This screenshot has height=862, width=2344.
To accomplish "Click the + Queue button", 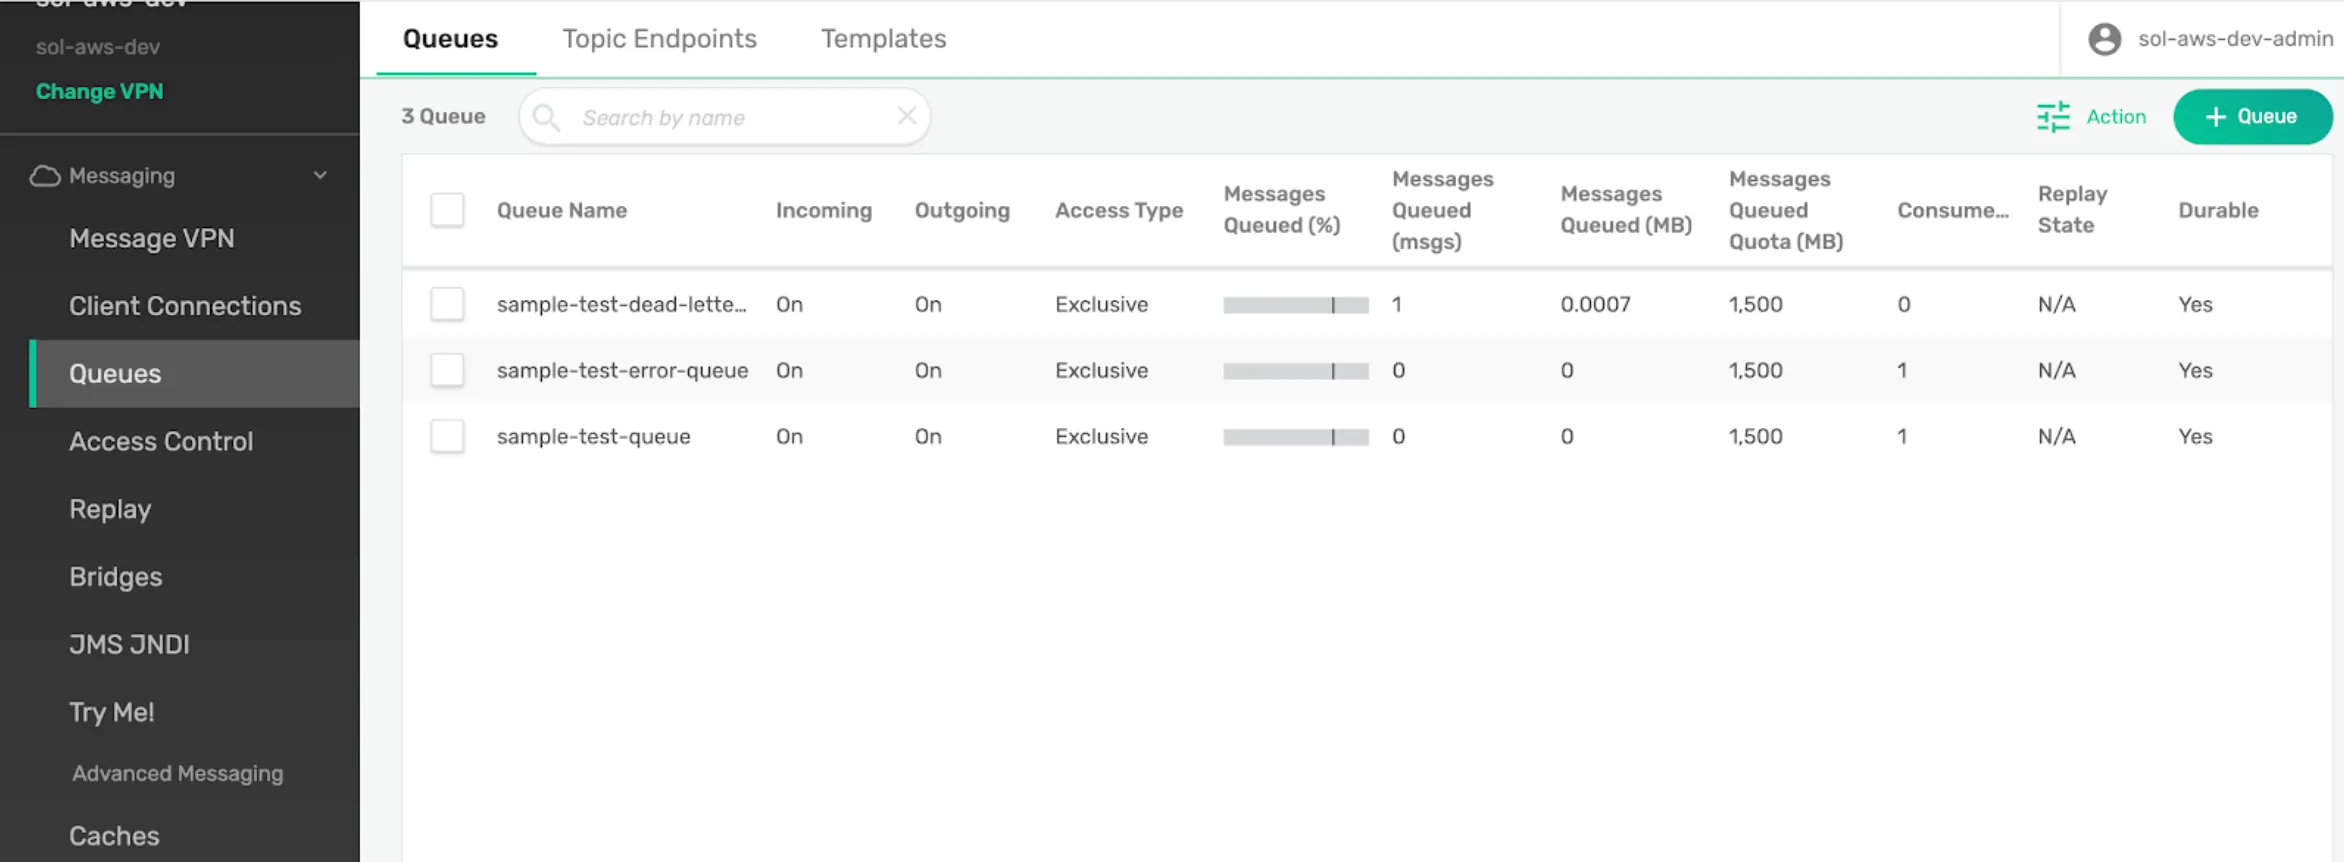I will pos(2252,117).
